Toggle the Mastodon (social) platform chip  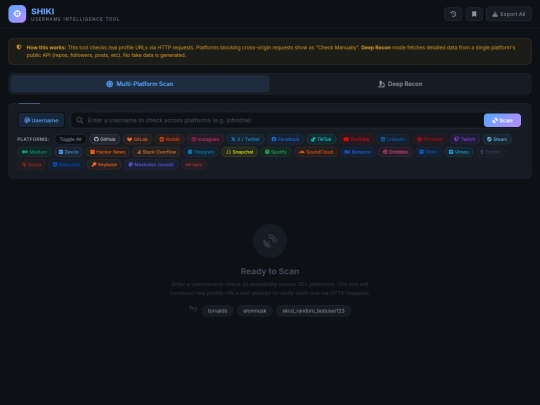pos(151,165)
